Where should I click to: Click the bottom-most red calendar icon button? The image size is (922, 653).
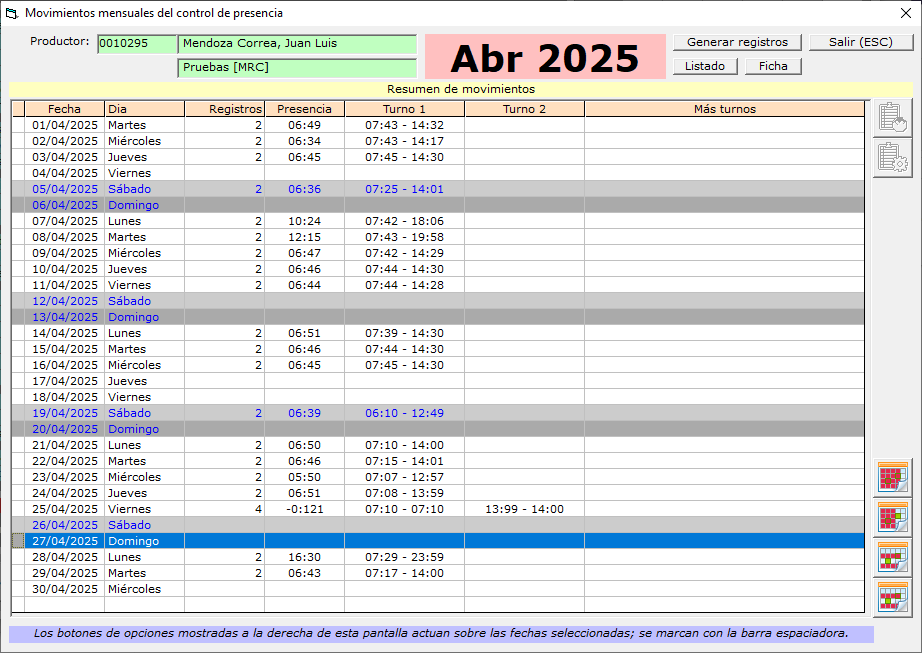[892, 598]
